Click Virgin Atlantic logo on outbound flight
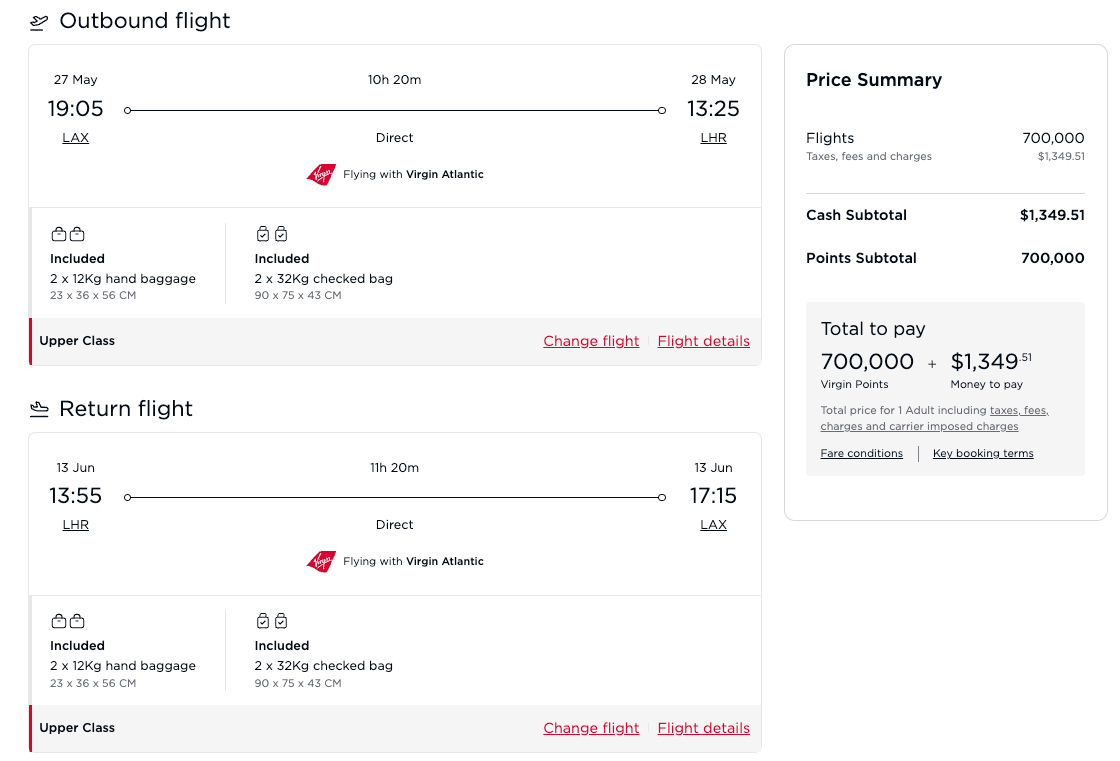 pos(321,175)
